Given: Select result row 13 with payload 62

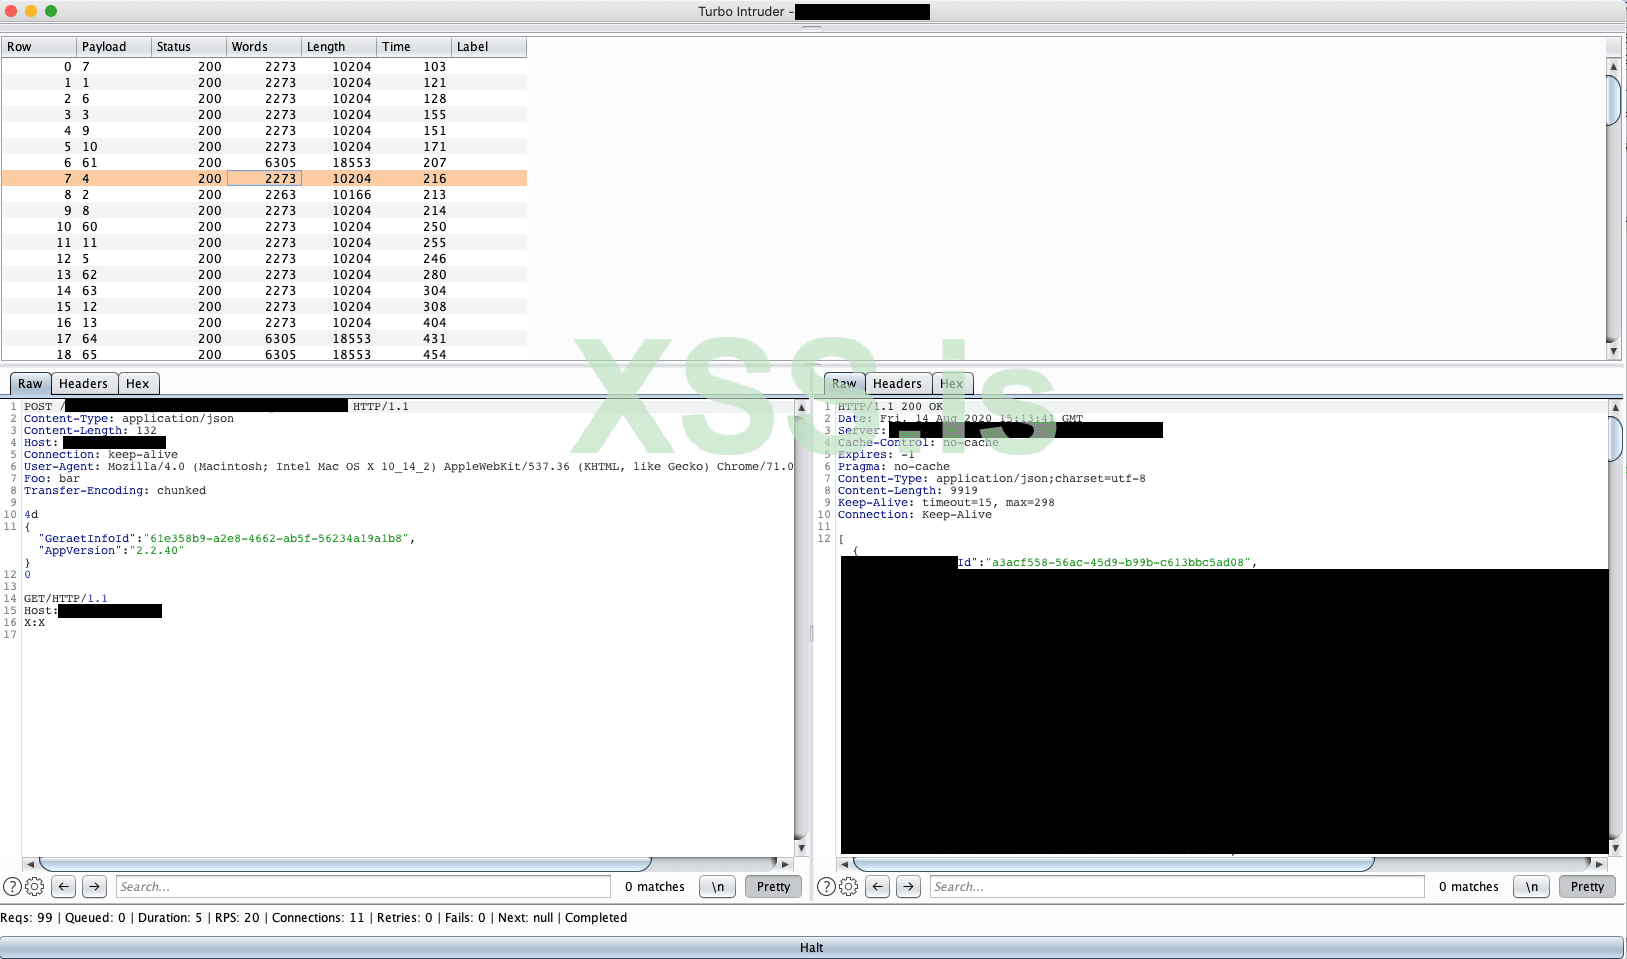Looking at the screenshot, I should (264, 275).
